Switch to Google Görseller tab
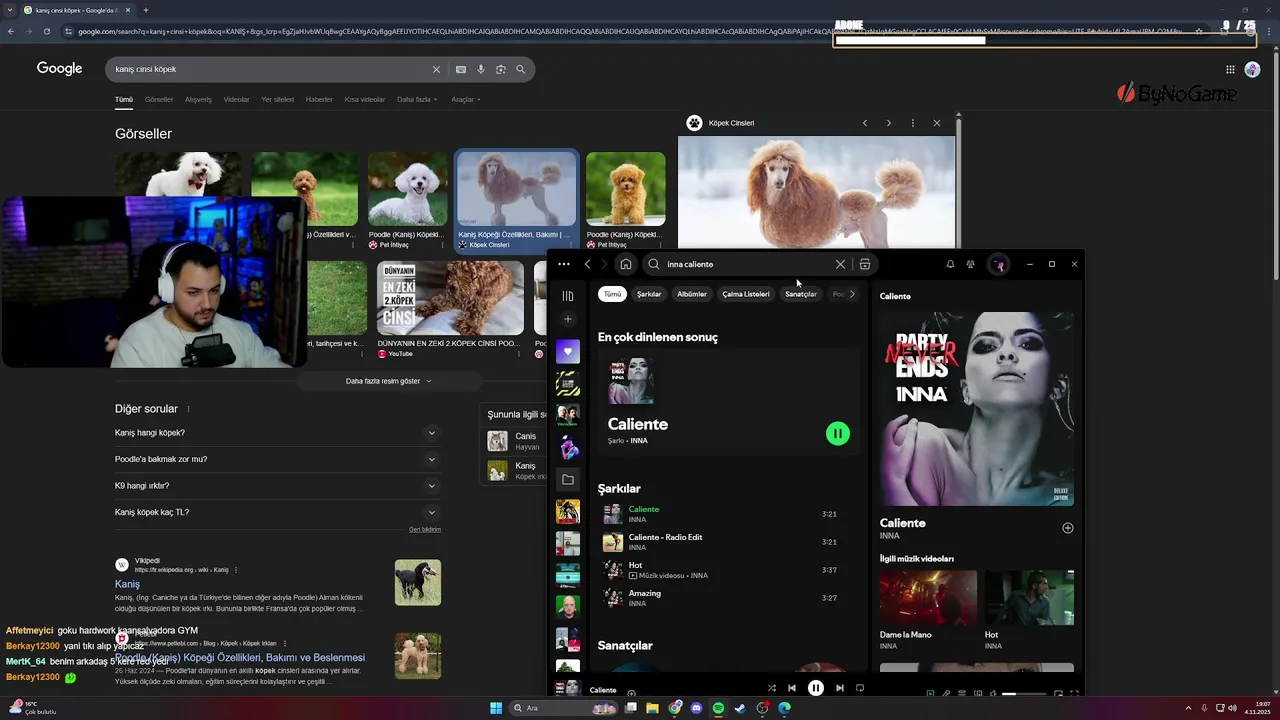 tap(158, 99)
